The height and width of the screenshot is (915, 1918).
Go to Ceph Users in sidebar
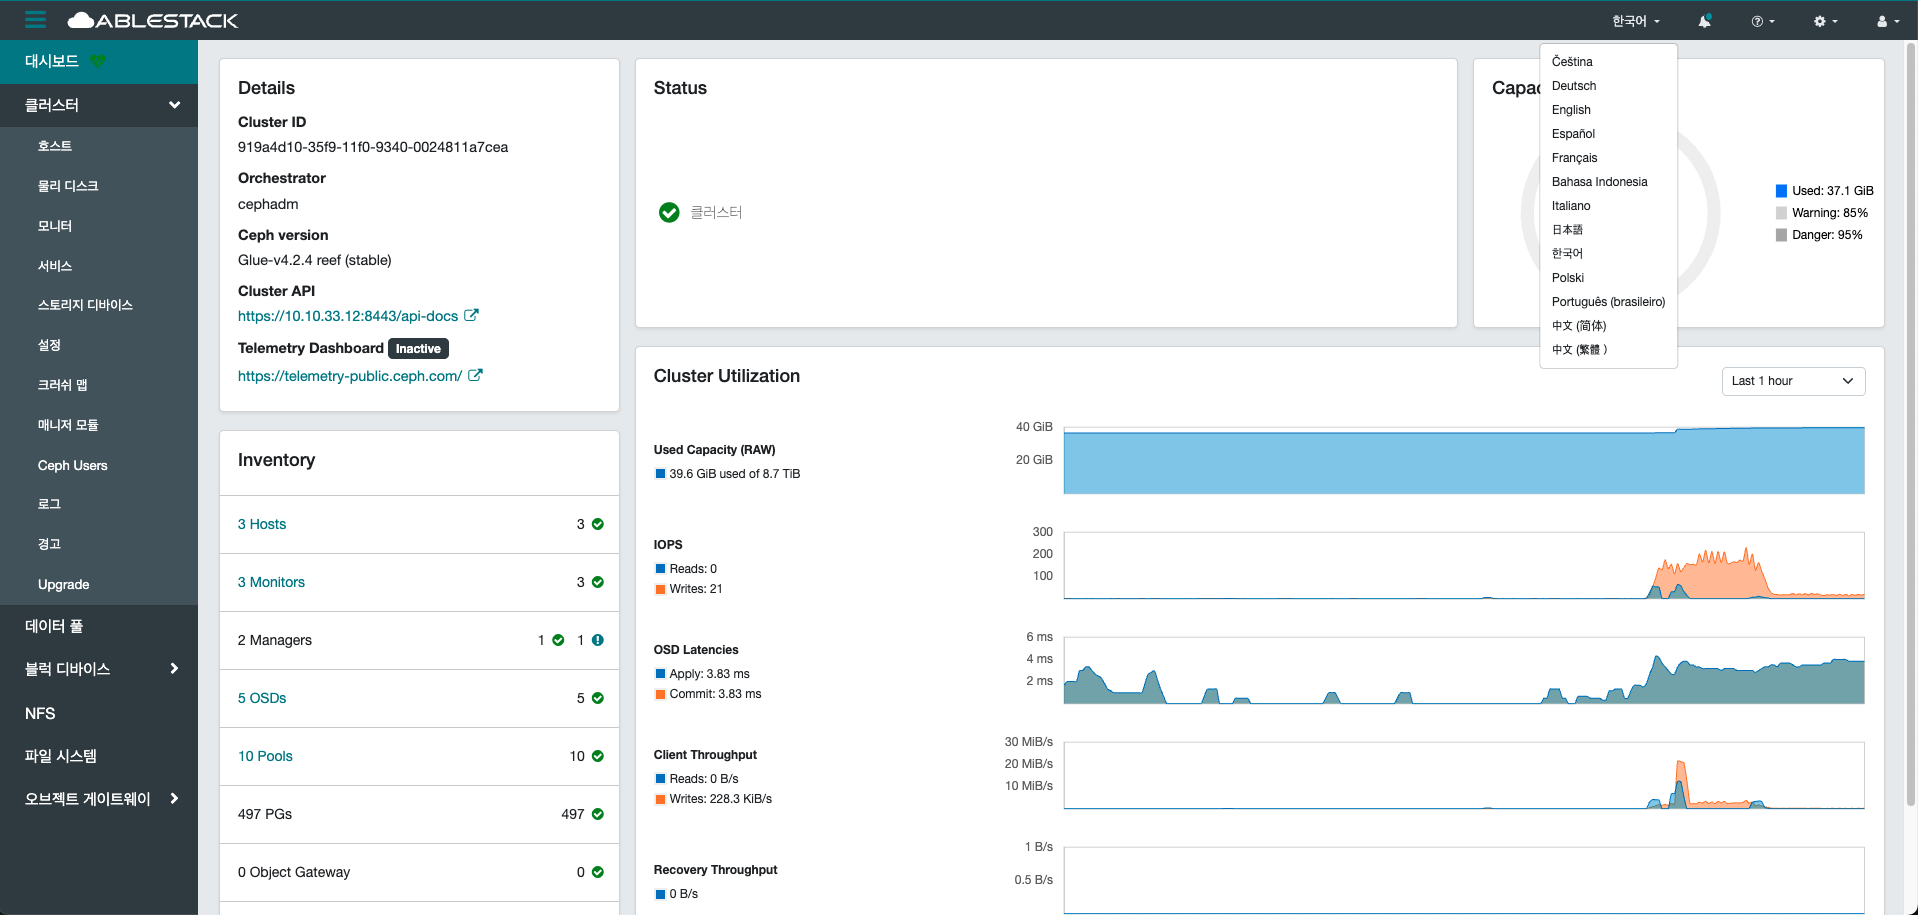tap(72, 465)
